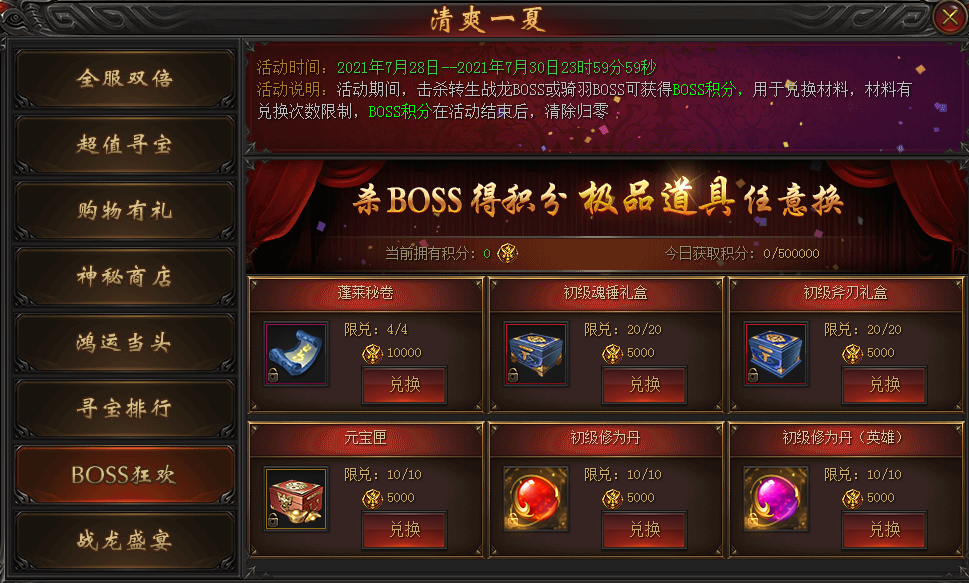969x583 pixels.
Task: Open the 元宝匣 red treasure box icon
Action: coord(296,499)
